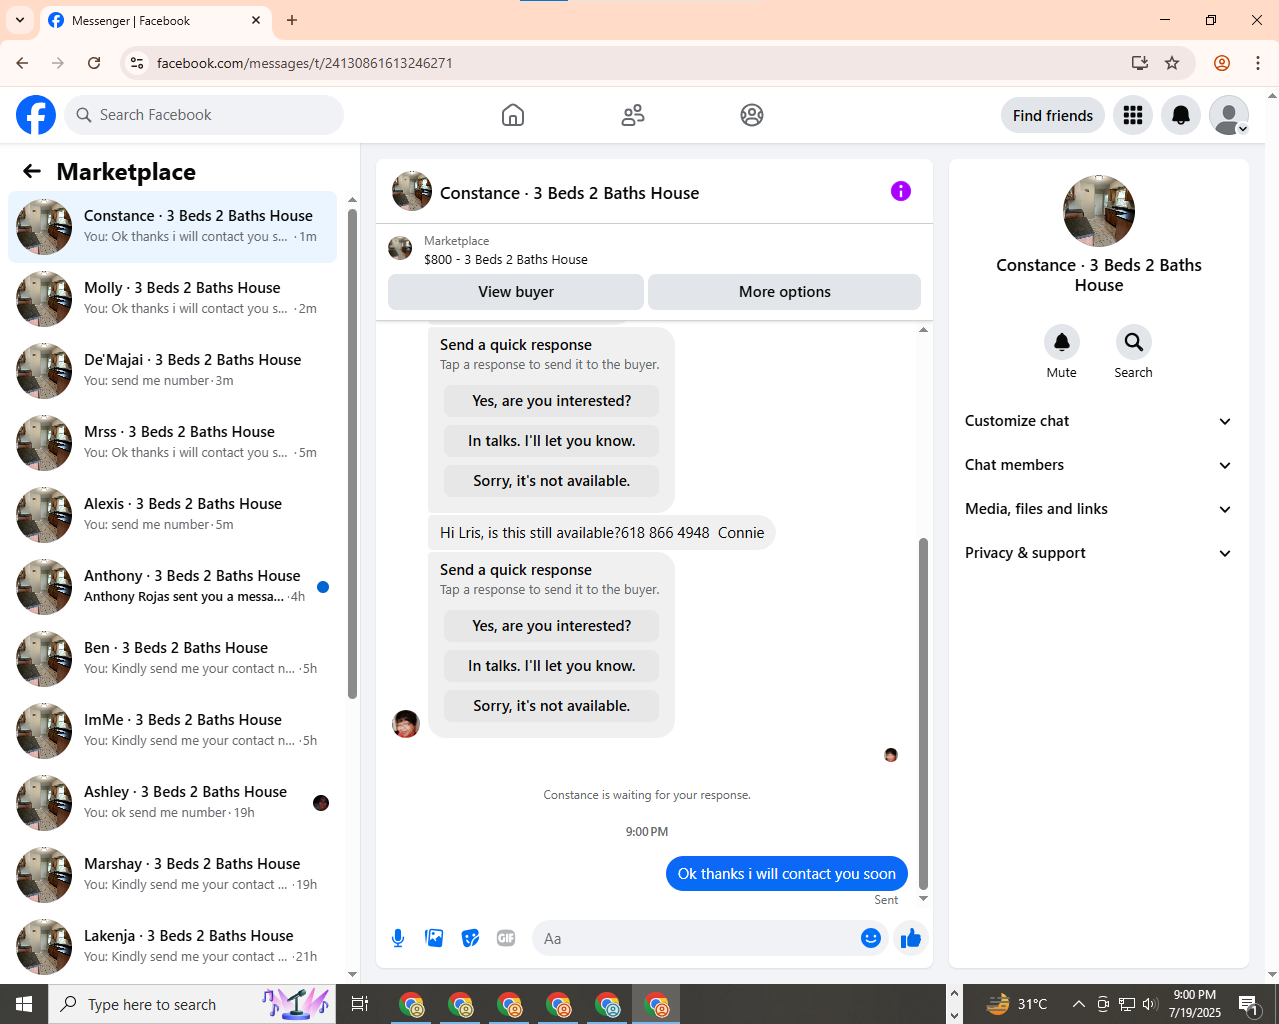Screen dimensions: 1279x1024
Task: Open the Molly conversation in the list
Action: pos(172,299)
